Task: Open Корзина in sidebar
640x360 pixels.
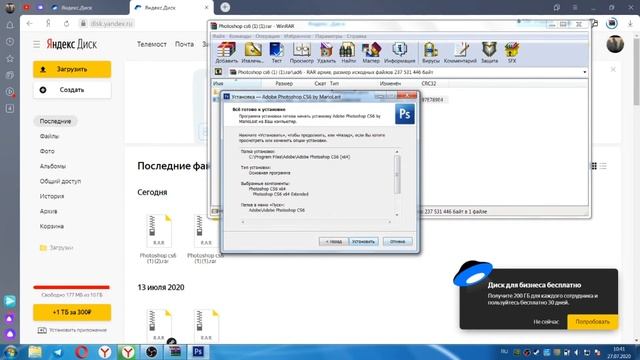Action: [51, 227]
